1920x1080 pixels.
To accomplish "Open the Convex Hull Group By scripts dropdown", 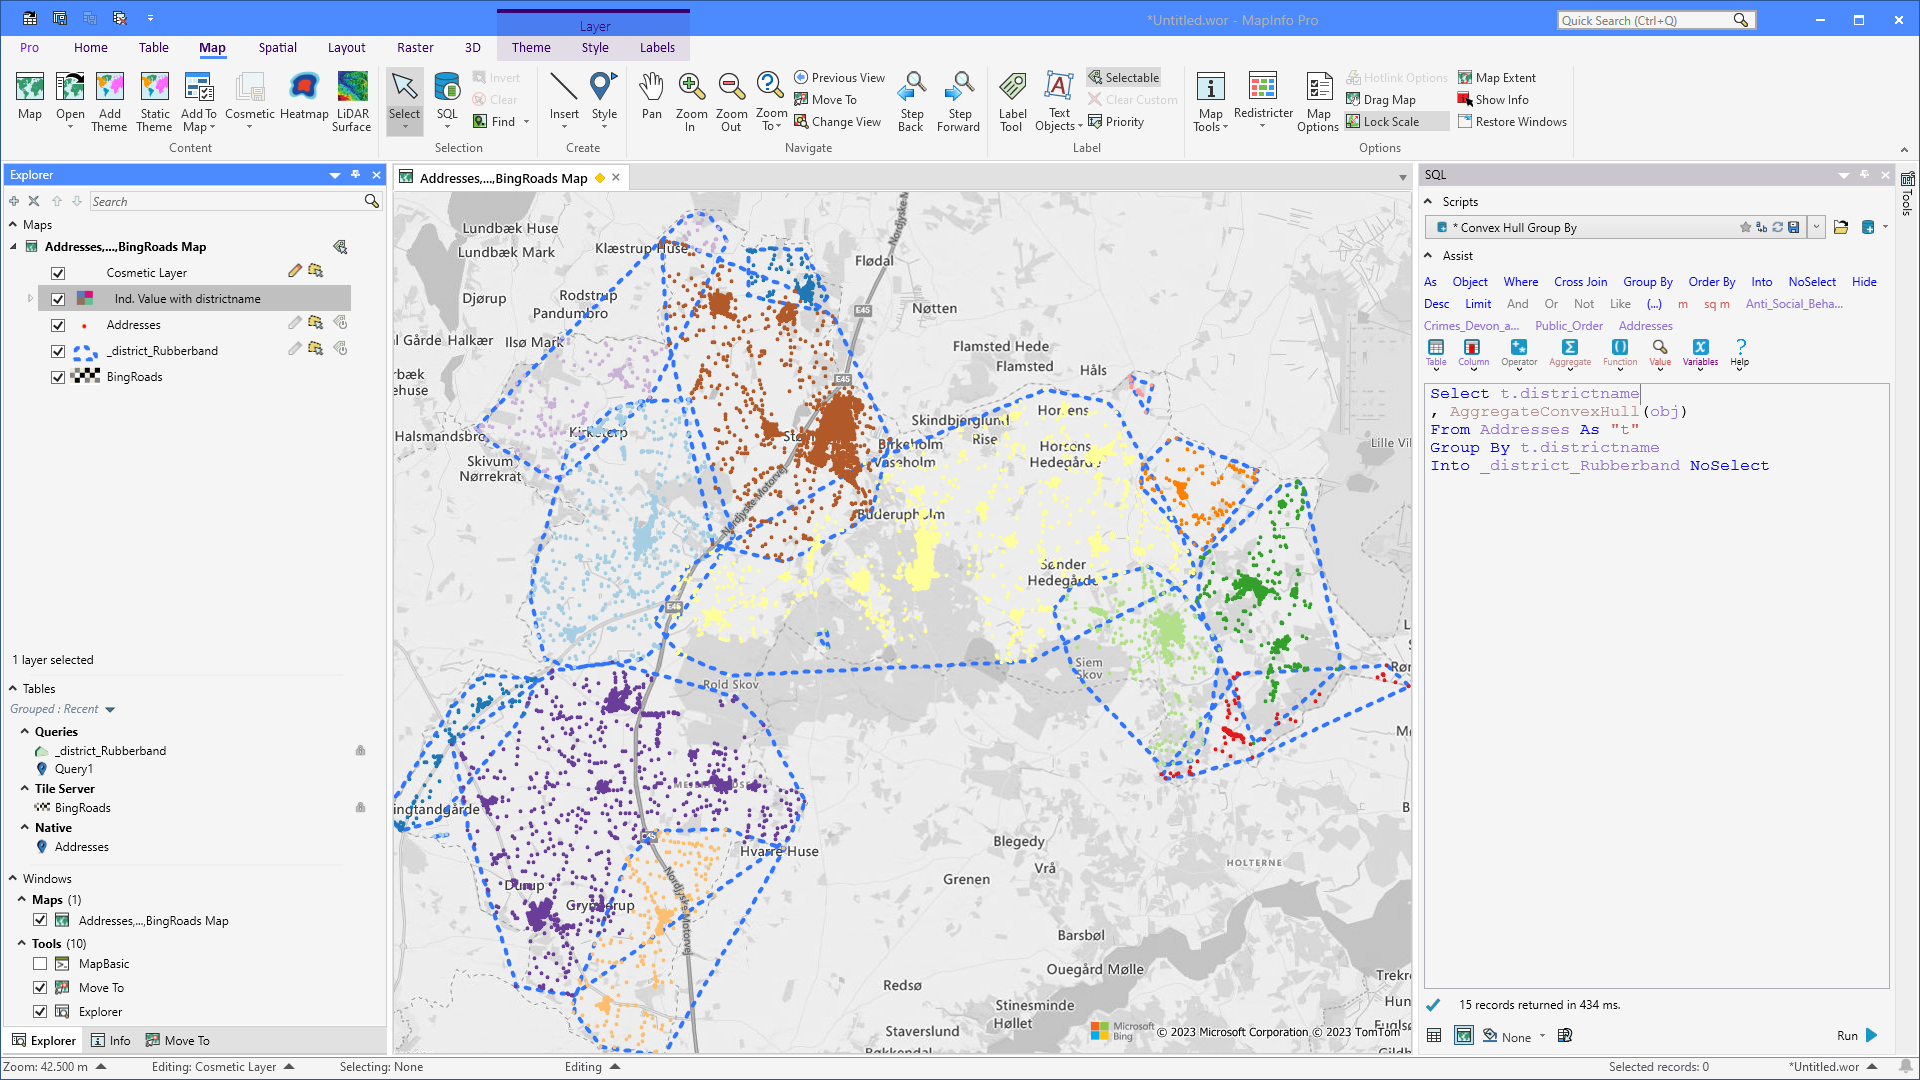I will pos(1817,227).
